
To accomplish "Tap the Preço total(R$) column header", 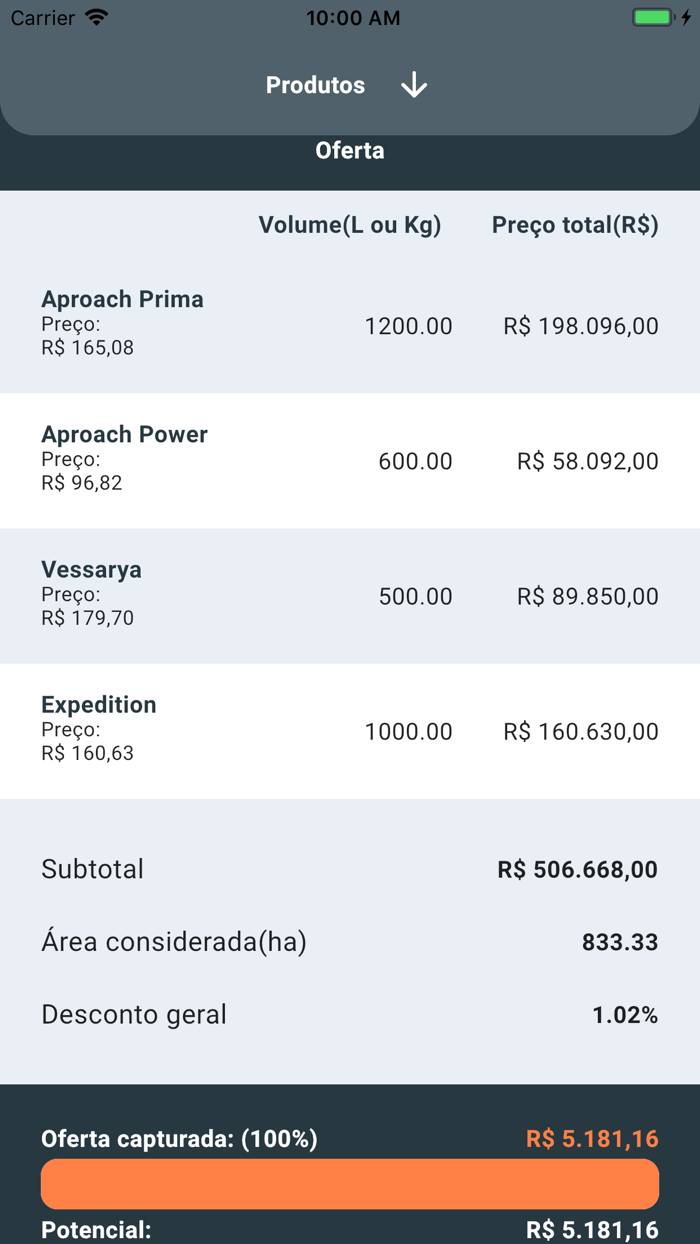I will coord(575,225).
